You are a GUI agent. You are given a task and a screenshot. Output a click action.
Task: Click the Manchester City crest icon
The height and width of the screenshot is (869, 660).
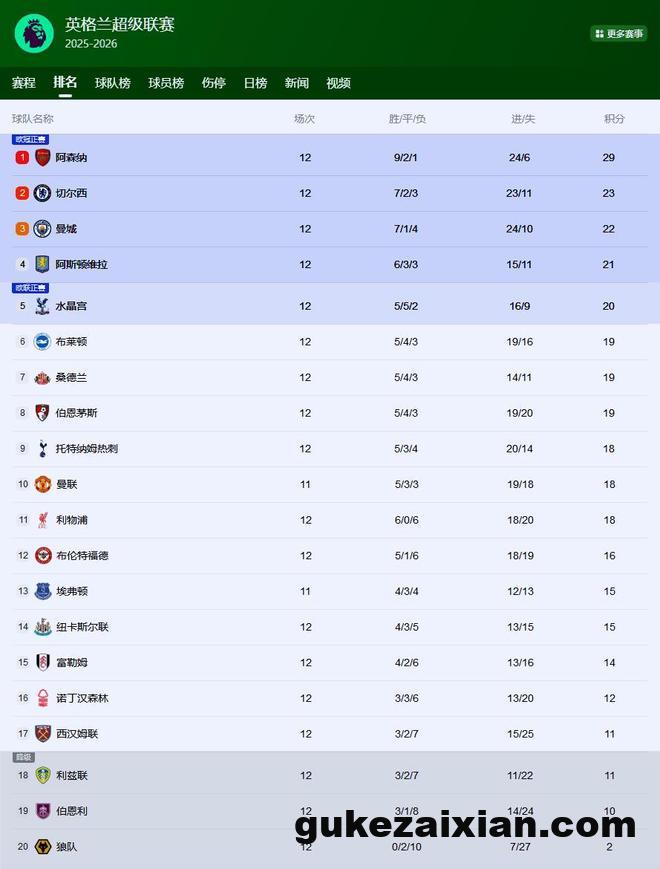coord(42,229)
